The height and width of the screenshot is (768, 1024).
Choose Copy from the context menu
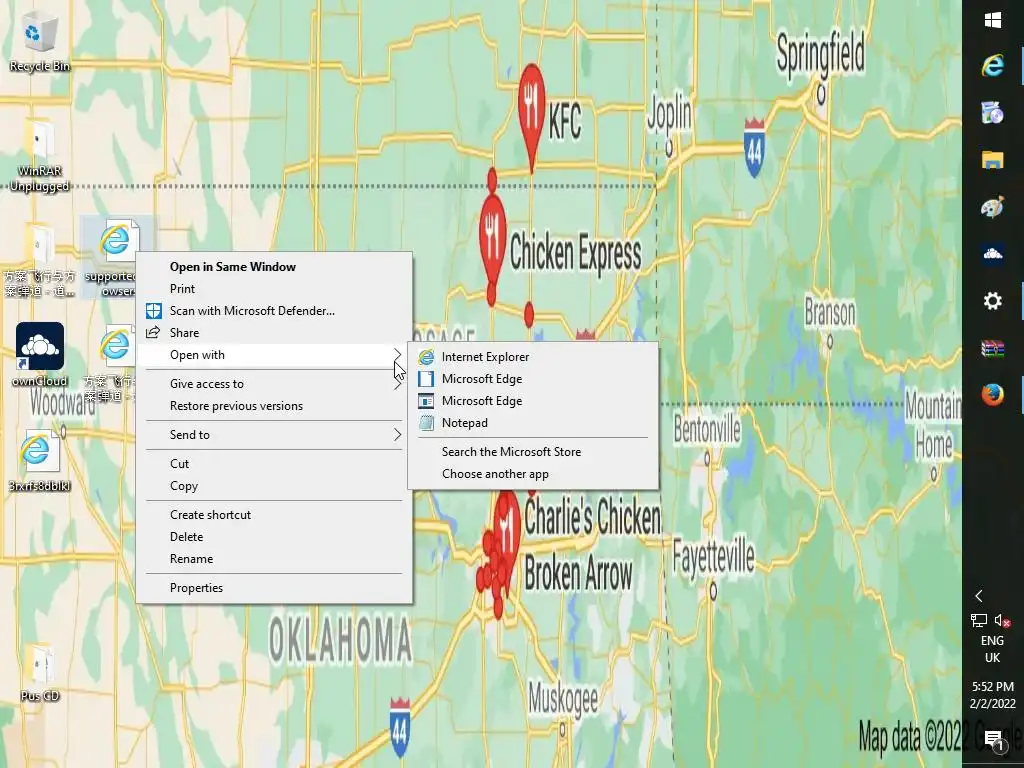(274, 486)
